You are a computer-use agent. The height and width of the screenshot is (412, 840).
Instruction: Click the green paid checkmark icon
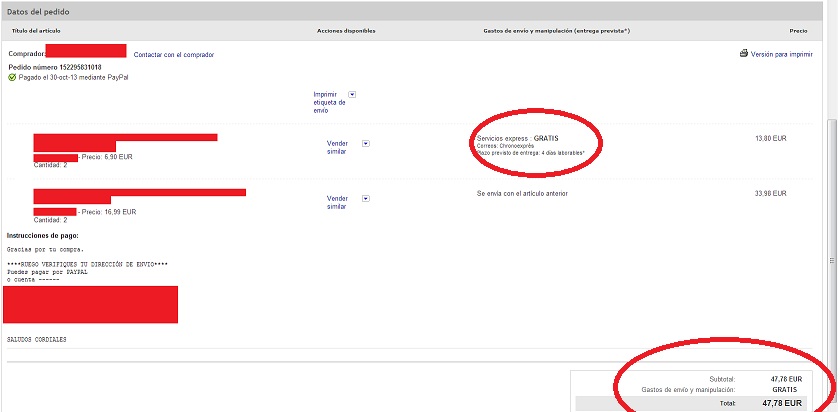pyautogui.click(x=12, y=77)
